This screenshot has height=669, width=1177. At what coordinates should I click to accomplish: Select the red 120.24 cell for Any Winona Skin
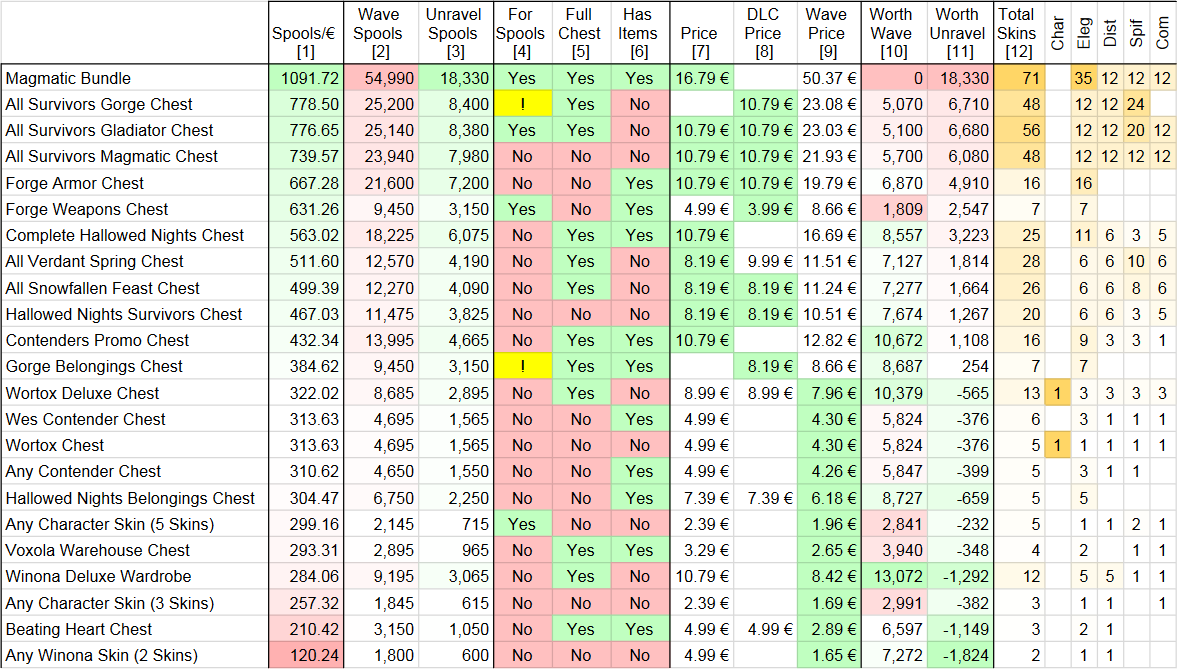coord(306,655)
